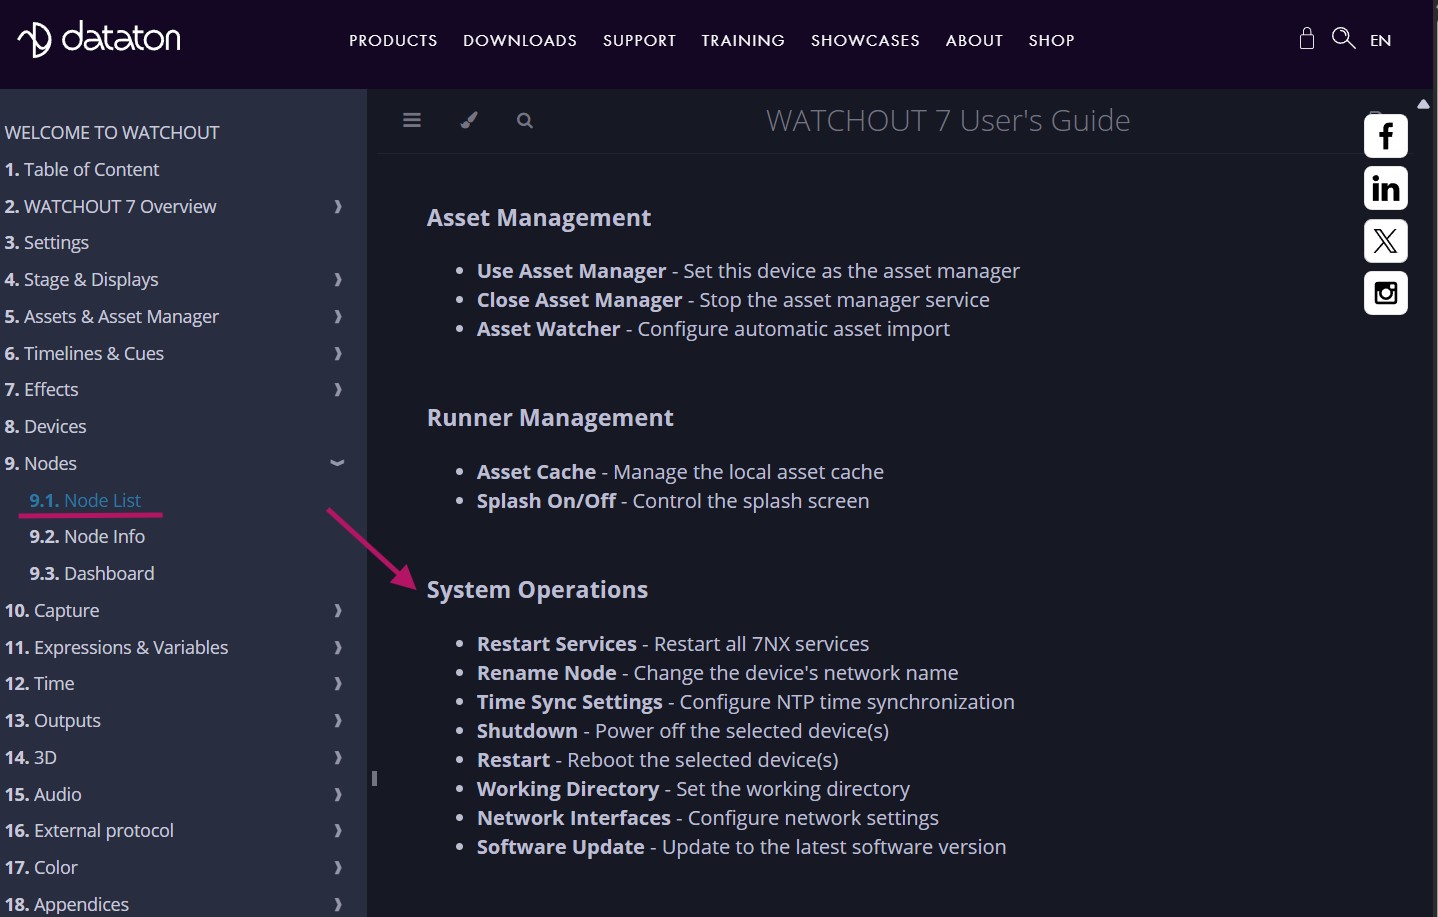Toggle the sidebar hamburger menu icon
The height and width of the screenshot is (917, 1438).
(412, 120)
